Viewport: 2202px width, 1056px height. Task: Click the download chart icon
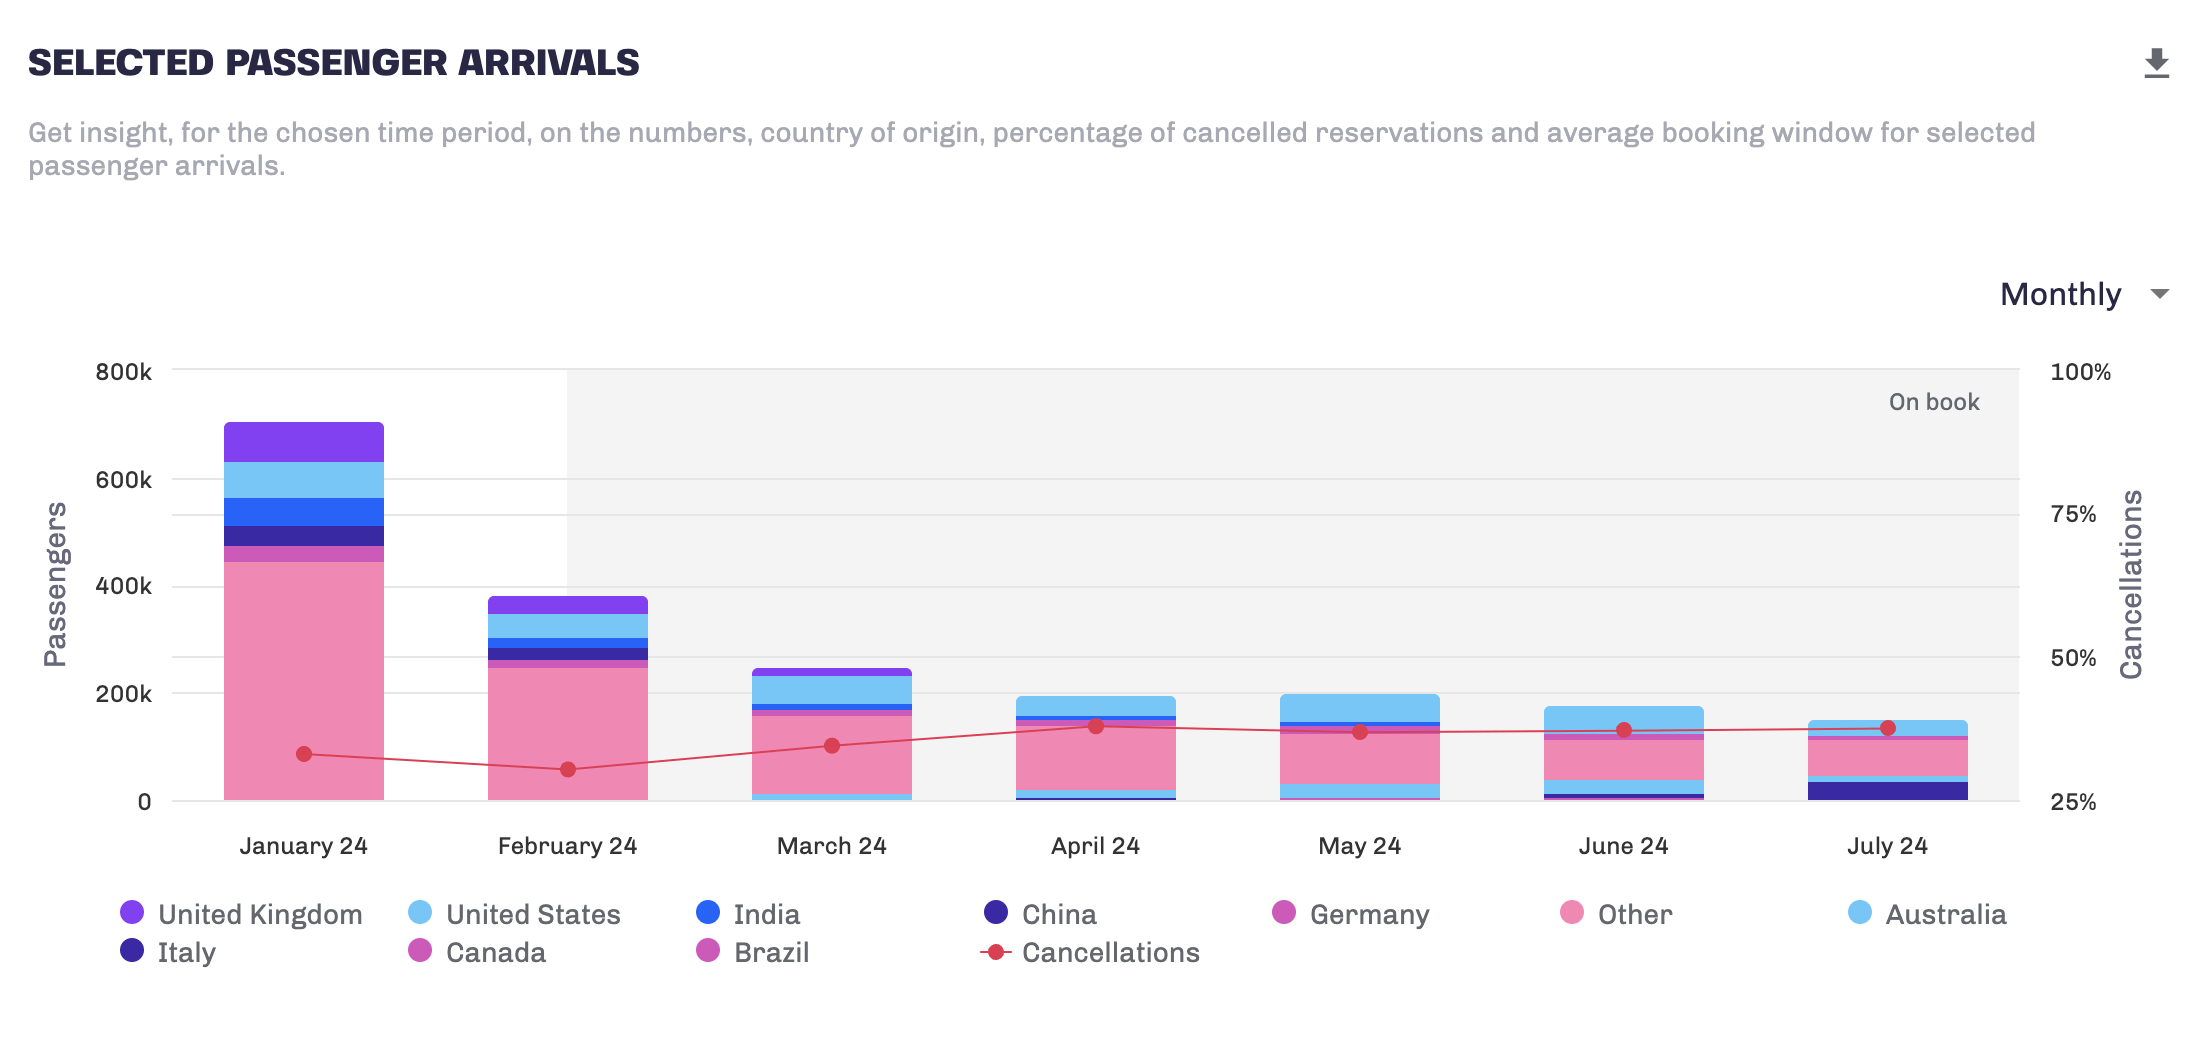[2157, 64]
